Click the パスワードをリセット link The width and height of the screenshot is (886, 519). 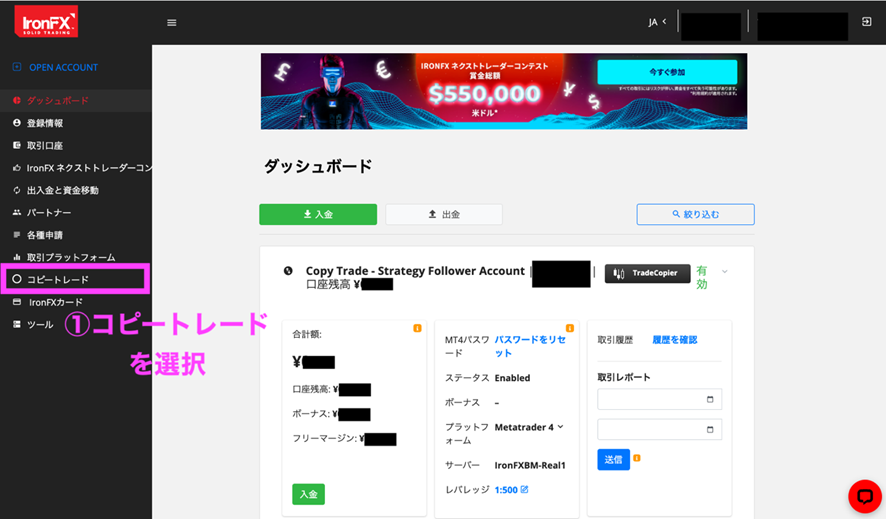[530, 346]
